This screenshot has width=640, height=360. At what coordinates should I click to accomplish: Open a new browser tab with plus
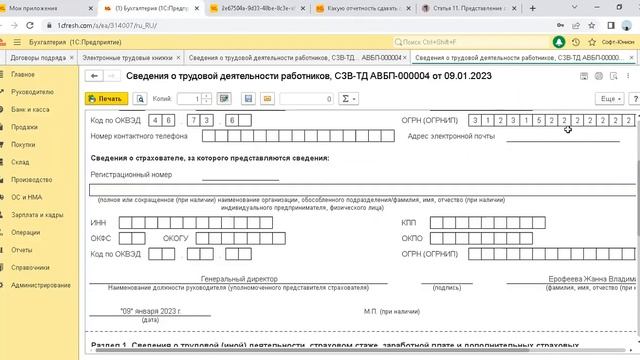point(532,8)
